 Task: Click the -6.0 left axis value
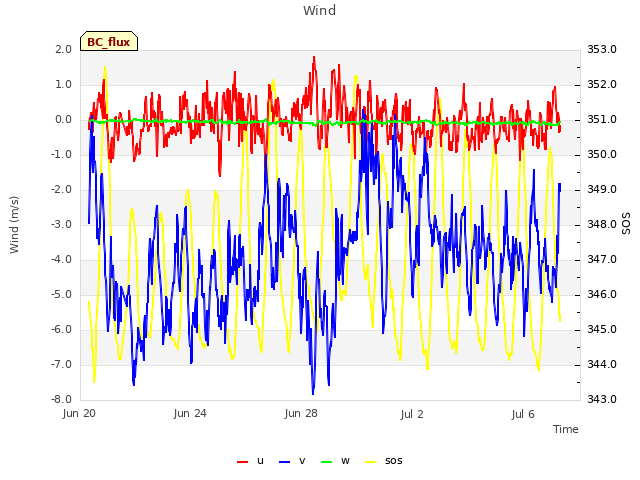61,330
